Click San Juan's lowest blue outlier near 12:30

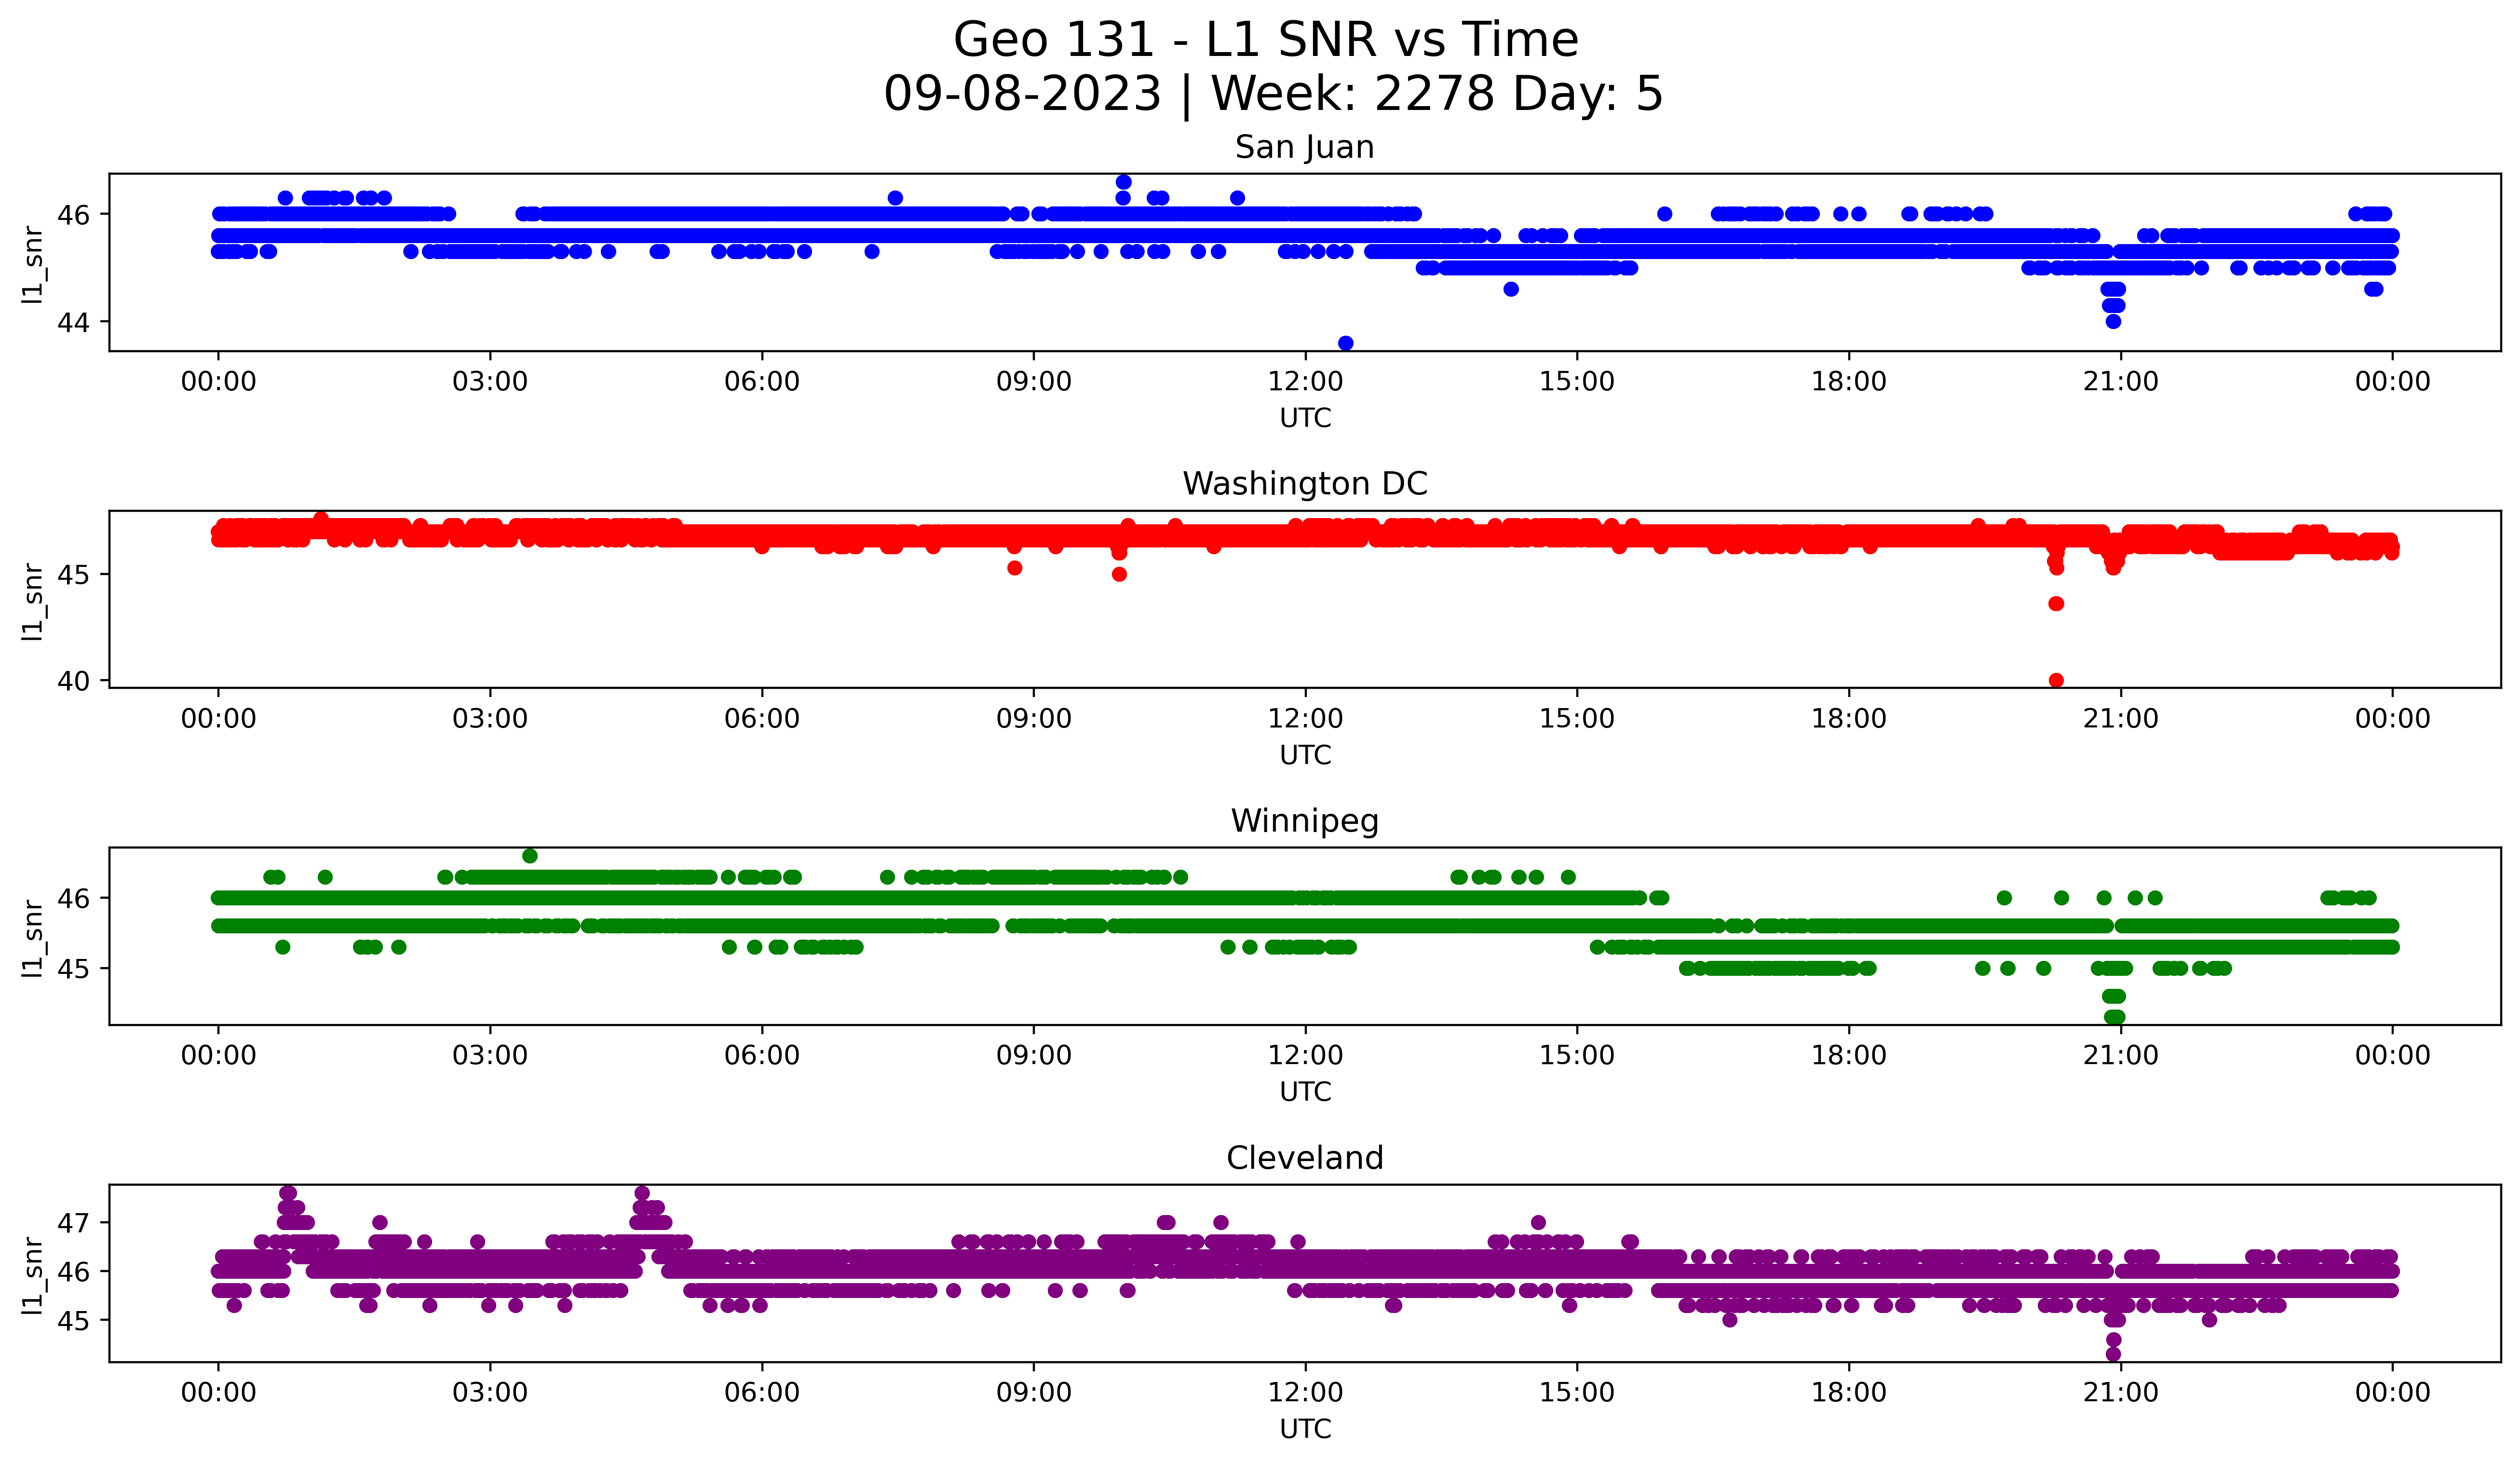1345,343
